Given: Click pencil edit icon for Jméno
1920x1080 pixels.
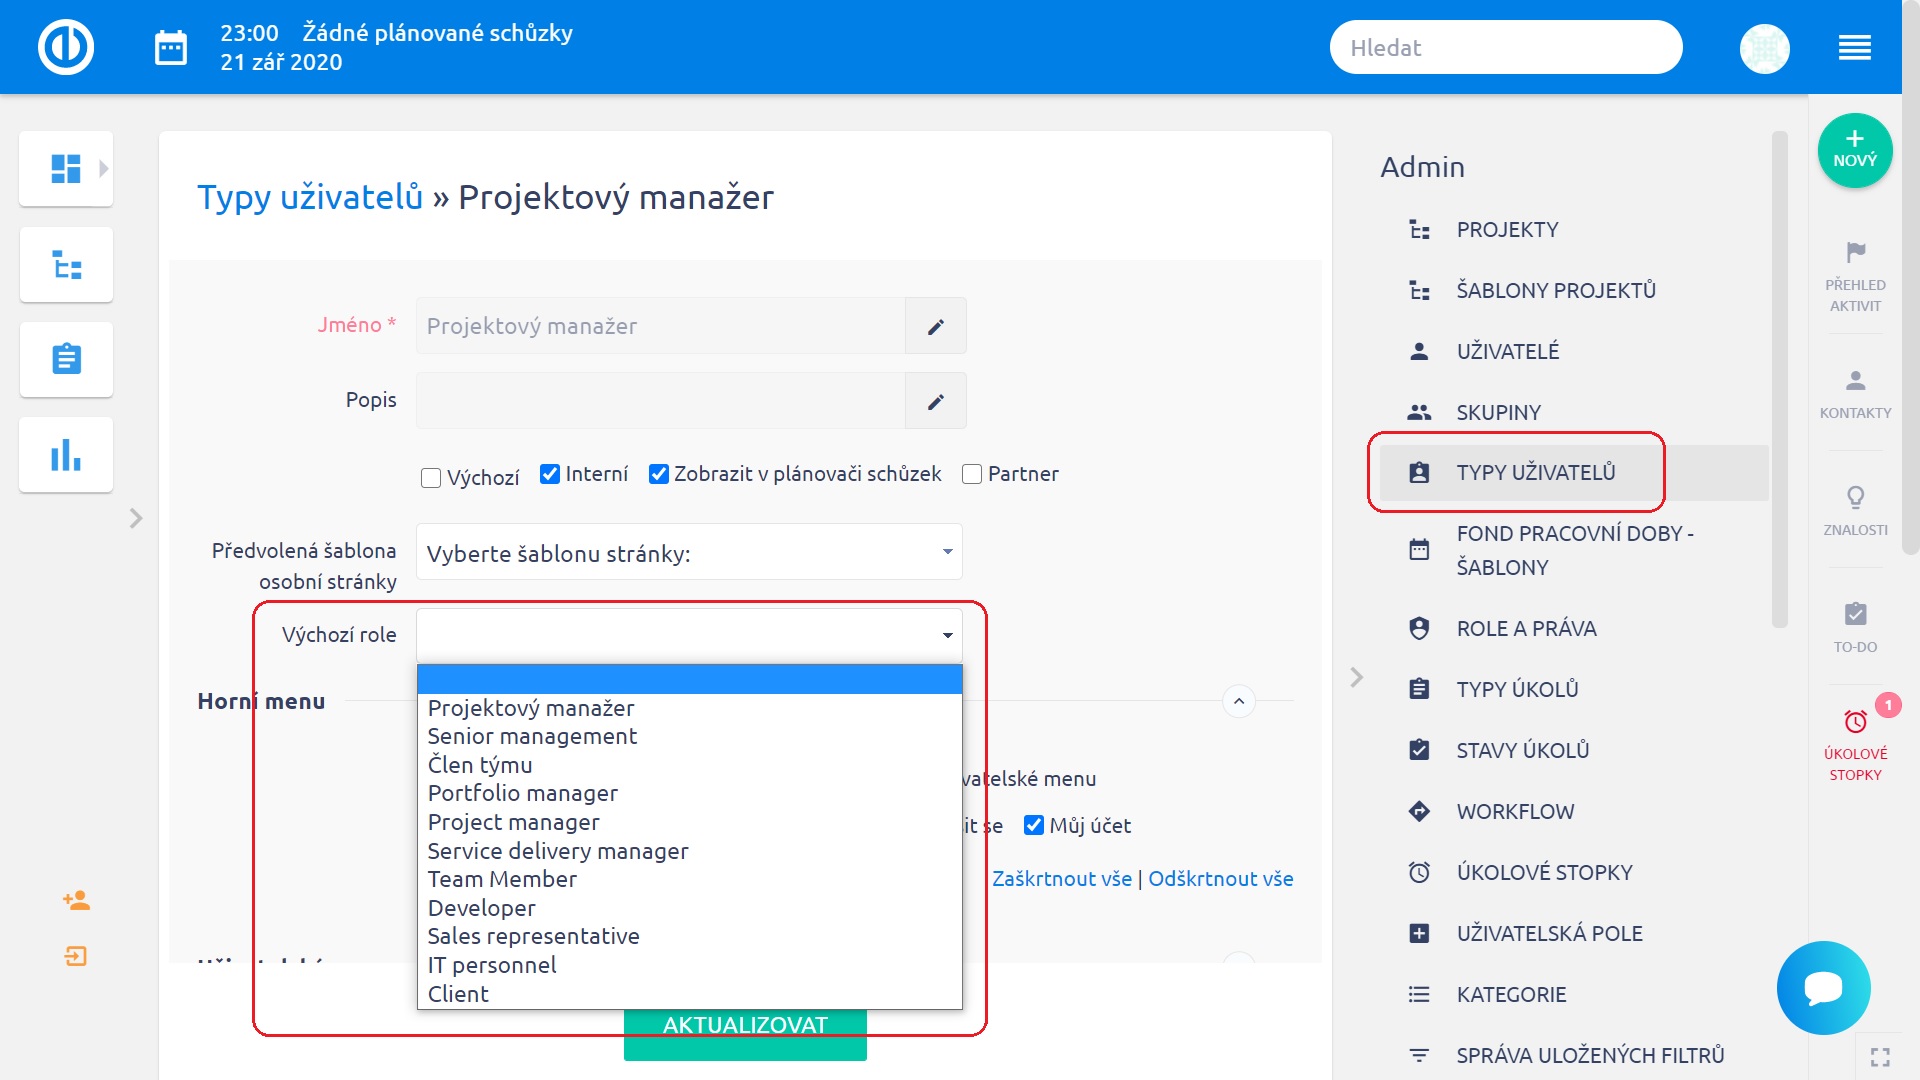Looking at the screenshot, I should [935, 326].
